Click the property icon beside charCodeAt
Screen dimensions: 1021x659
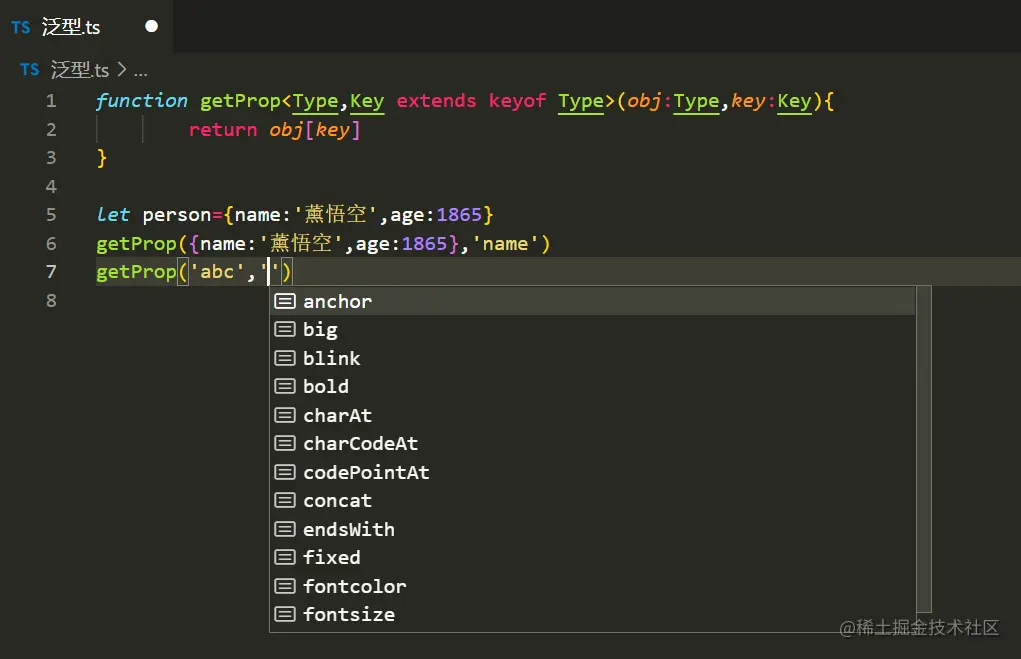coord(285,443)
